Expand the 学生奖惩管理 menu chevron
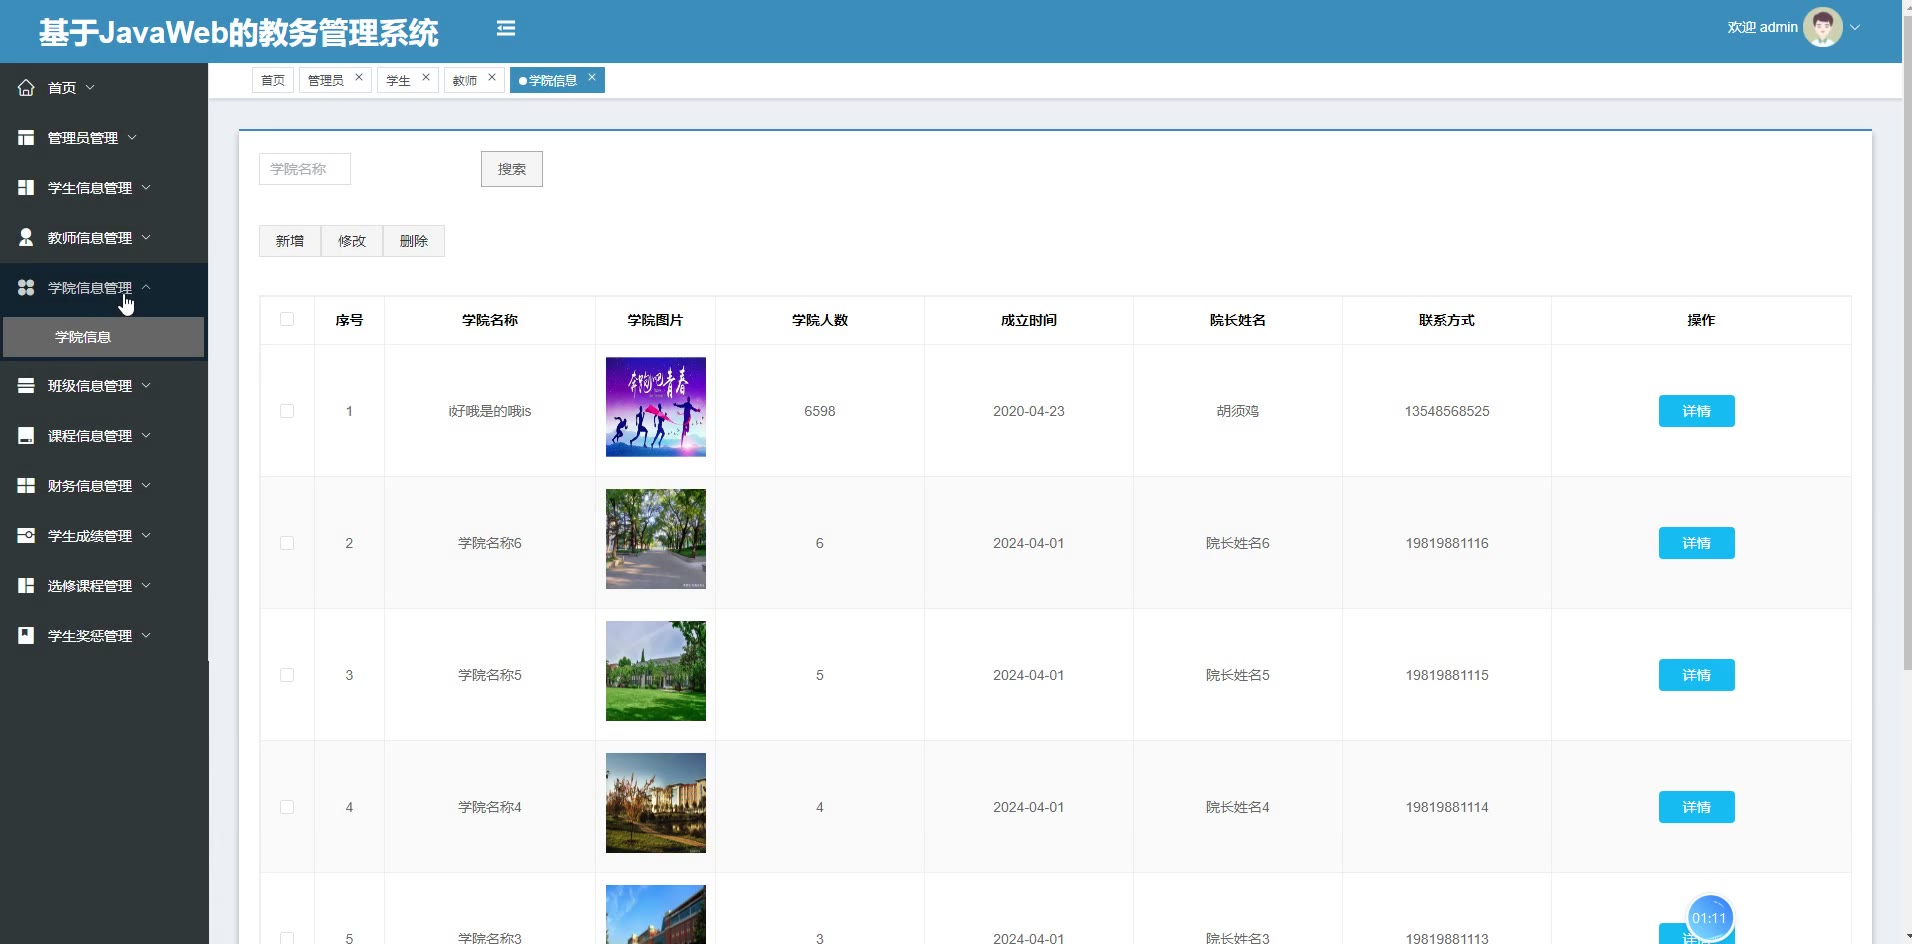The width and height of the screenshot is (1912, 944). point(146,636)
